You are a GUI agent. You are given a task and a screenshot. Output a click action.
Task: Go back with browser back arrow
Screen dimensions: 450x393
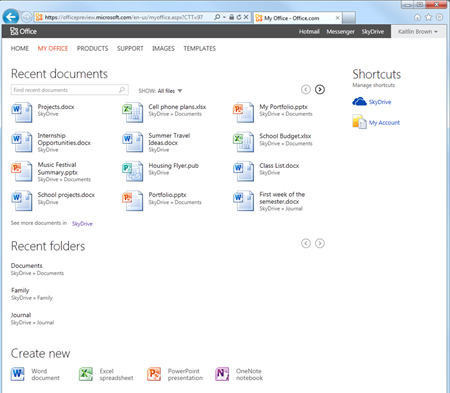click(11, 17)
